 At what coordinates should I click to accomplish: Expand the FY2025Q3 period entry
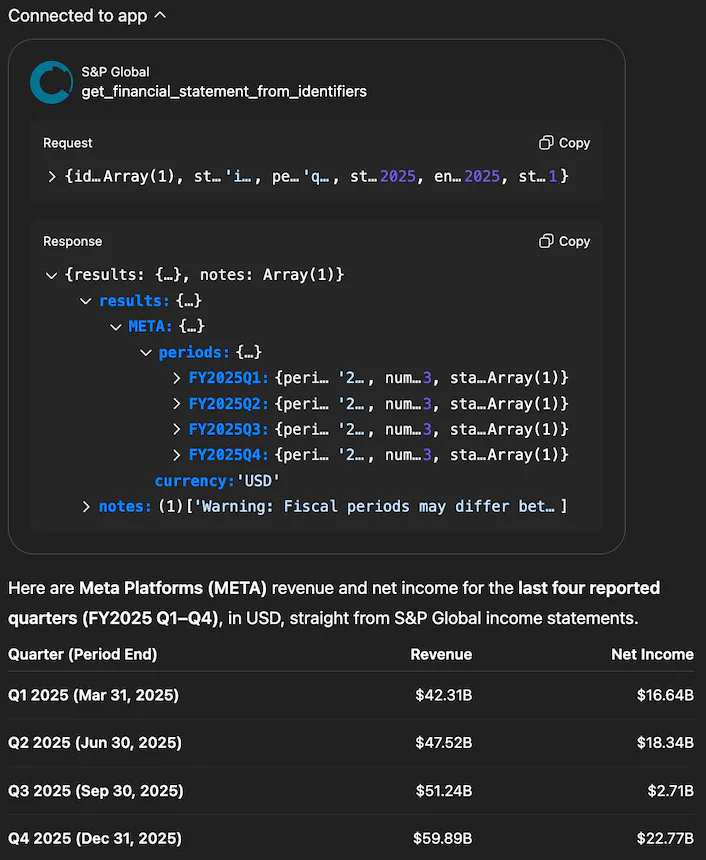tap(177, 429)
